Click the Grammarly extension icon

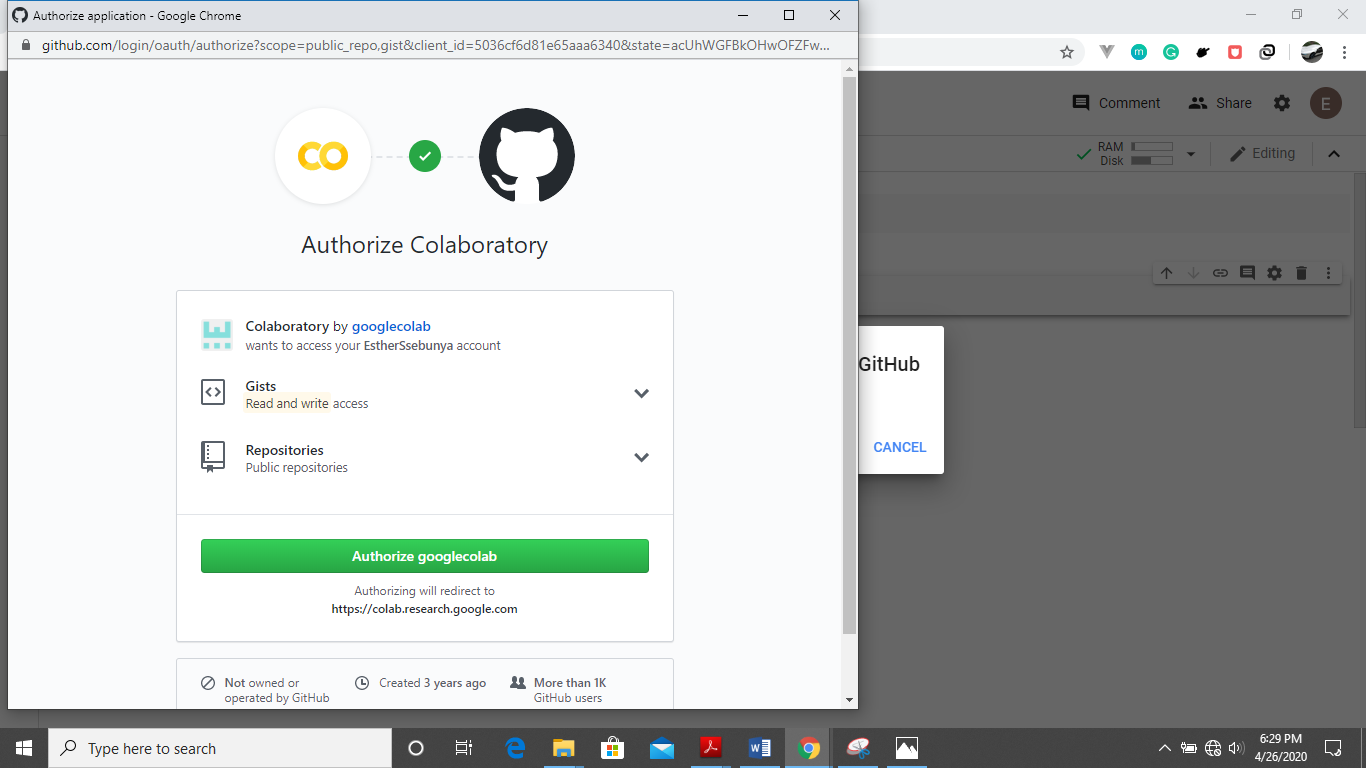pyautogui.click(x=1171, y=52)
